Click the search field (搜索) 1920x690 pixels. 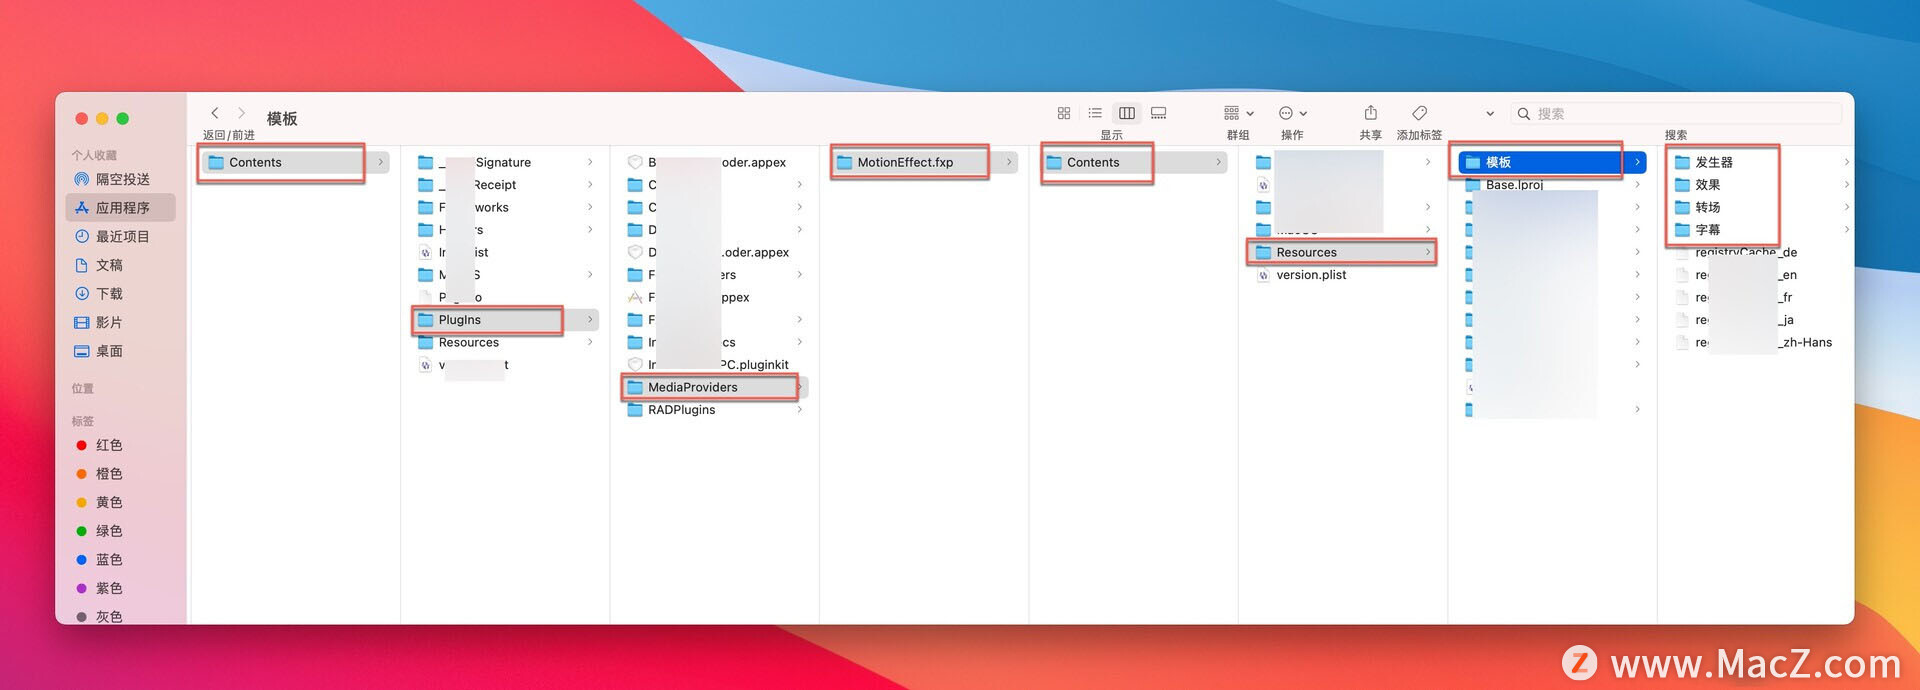[x=1676, y=114]
